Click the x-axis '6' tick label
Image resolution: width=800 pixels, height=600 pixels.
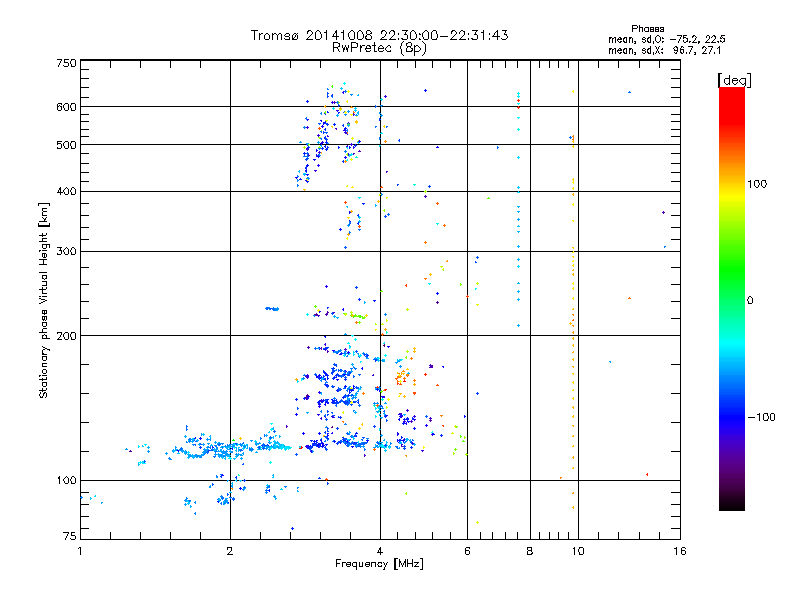coord(467,551)
